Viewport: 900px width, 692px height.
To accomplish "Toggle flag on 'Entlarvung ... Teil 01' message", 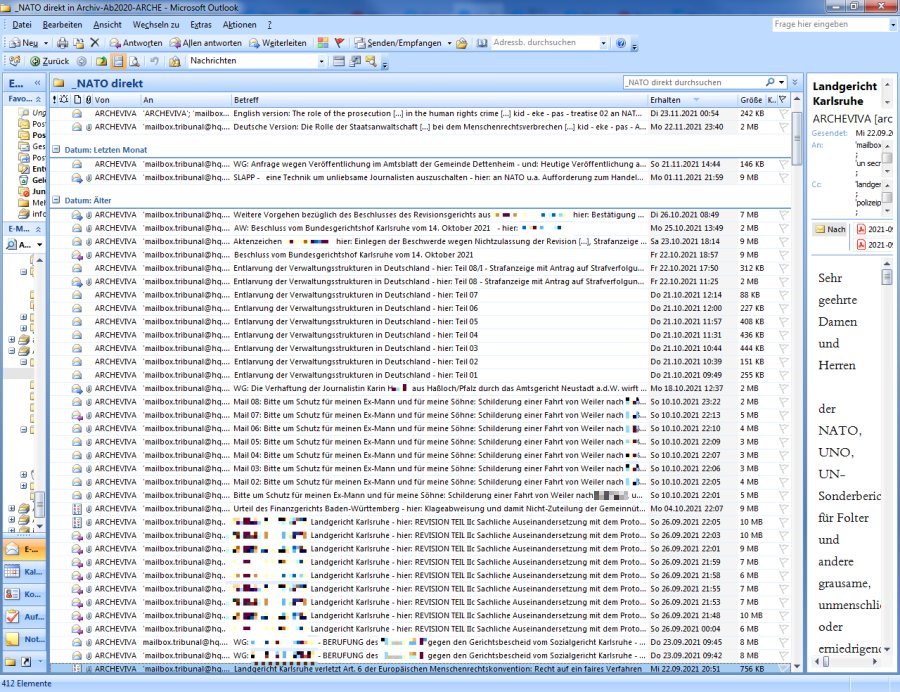I will 783,375.
